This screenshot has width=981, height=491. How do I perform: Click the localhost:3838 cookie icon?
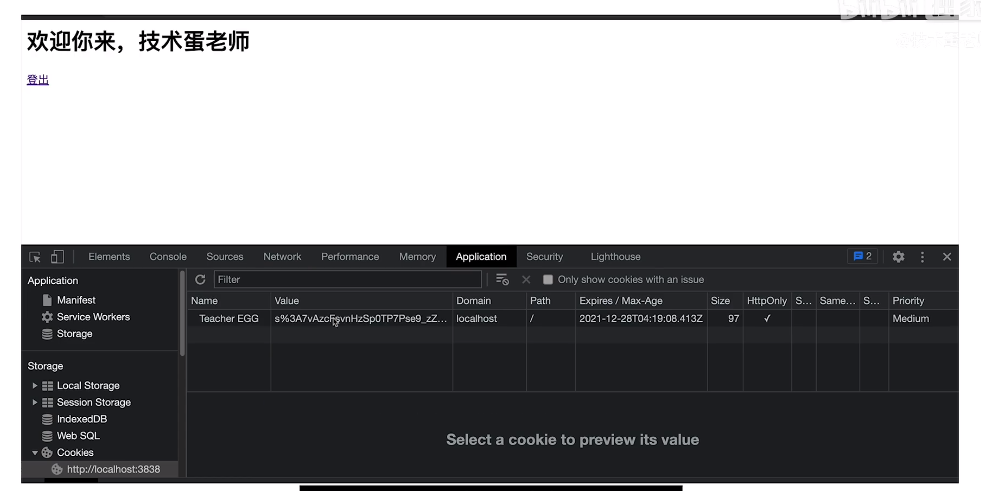(57, 469)
